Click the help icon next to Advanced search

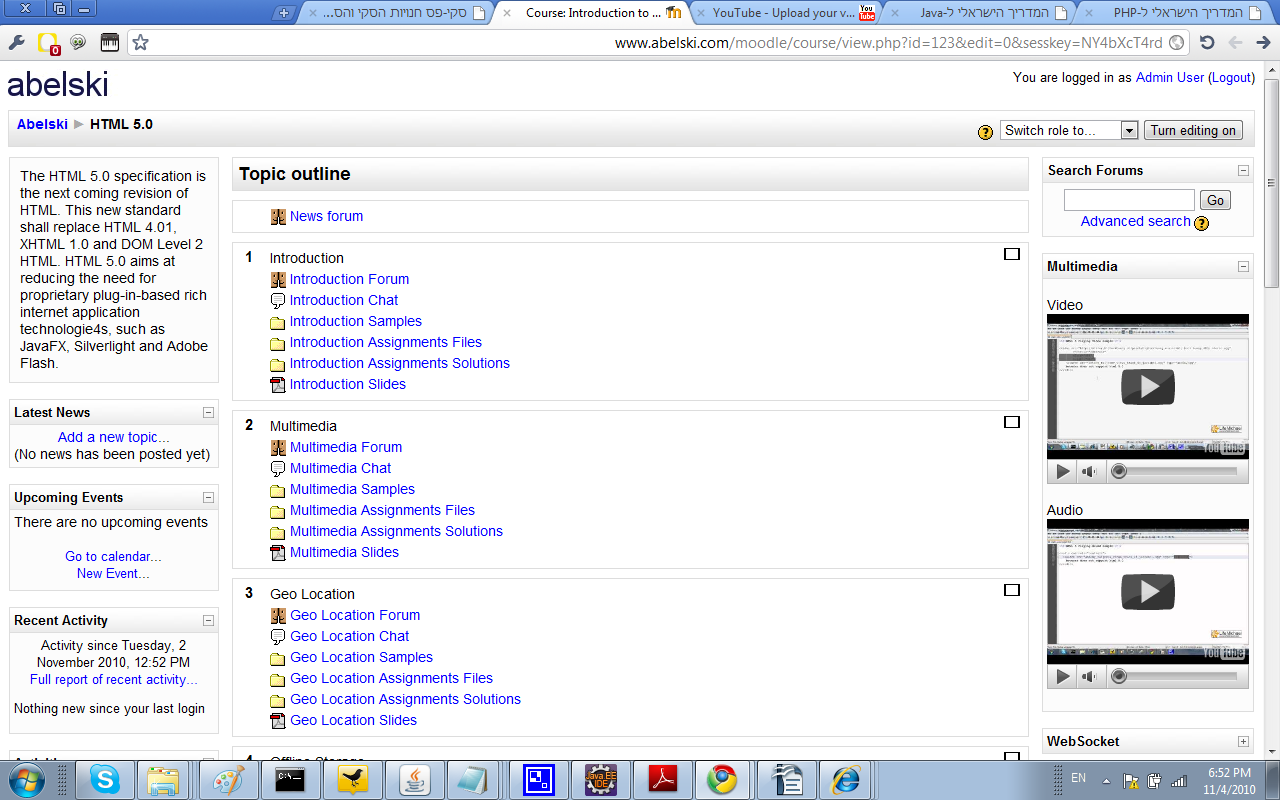(1202, 223)
